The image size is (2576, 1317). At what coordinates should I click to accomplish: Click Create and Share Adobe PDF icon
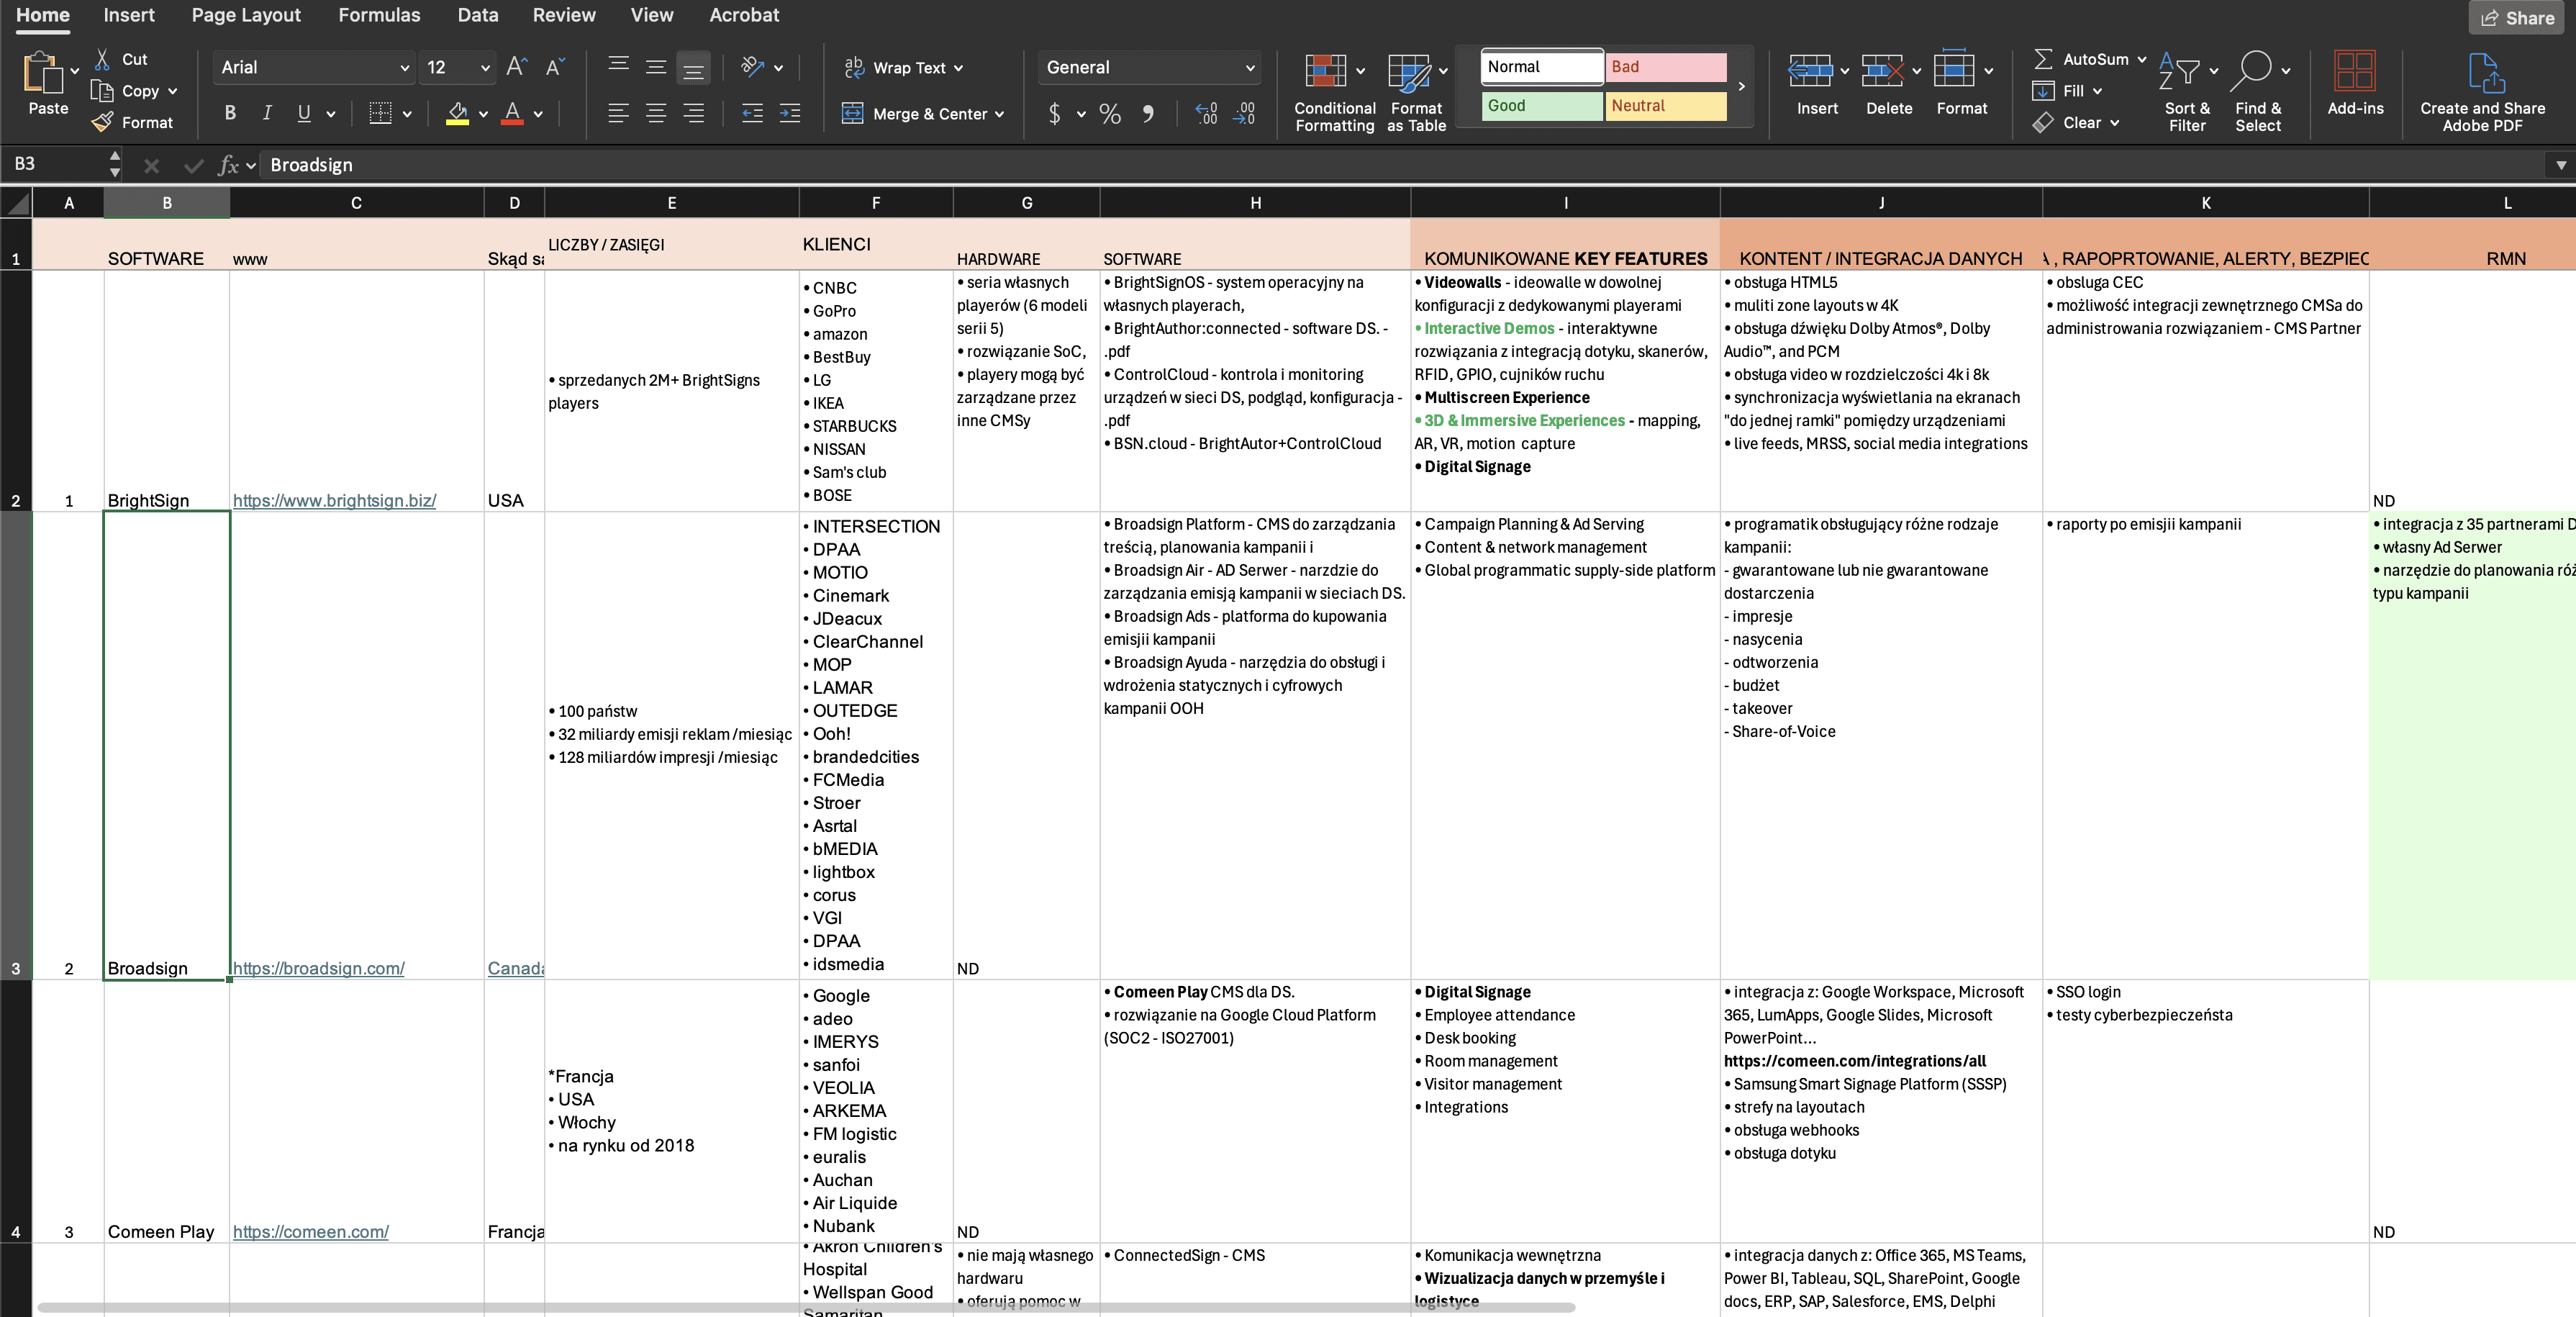(2485, 72)
